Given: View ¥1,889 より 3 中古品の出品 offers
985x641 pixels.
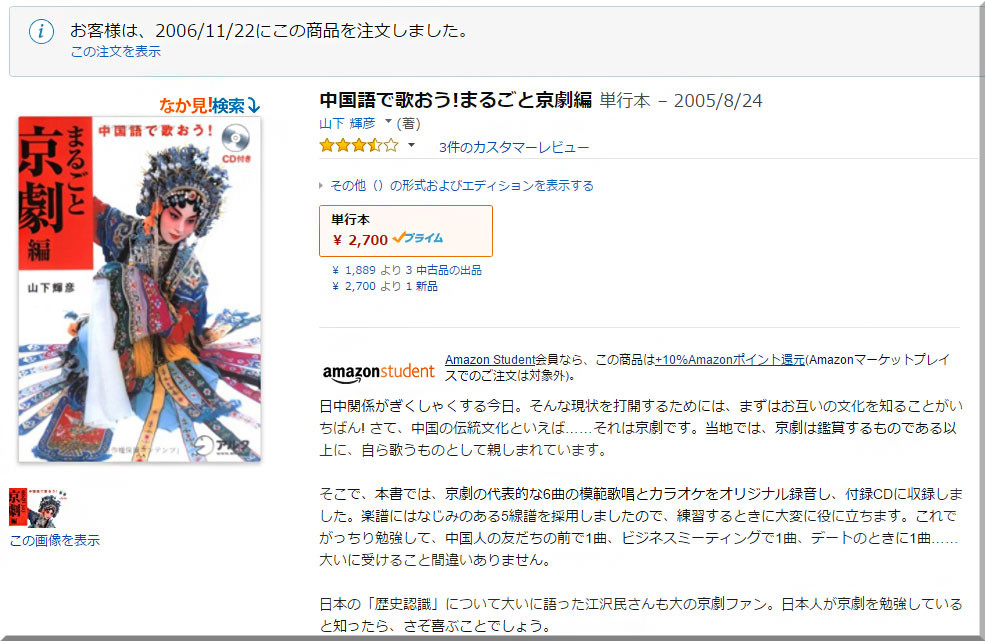Looking at the screenshot, I should [x=406, y=270].
